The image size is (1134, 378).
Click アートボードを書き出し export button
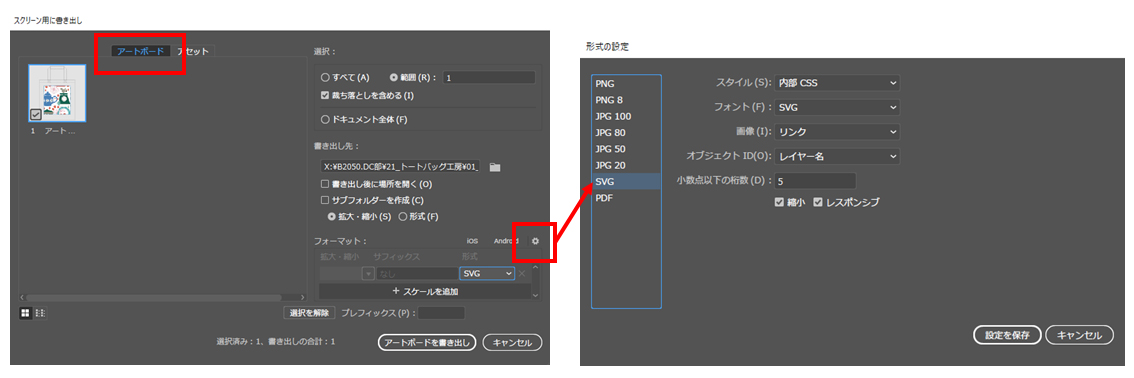click(x=427, y=343)
